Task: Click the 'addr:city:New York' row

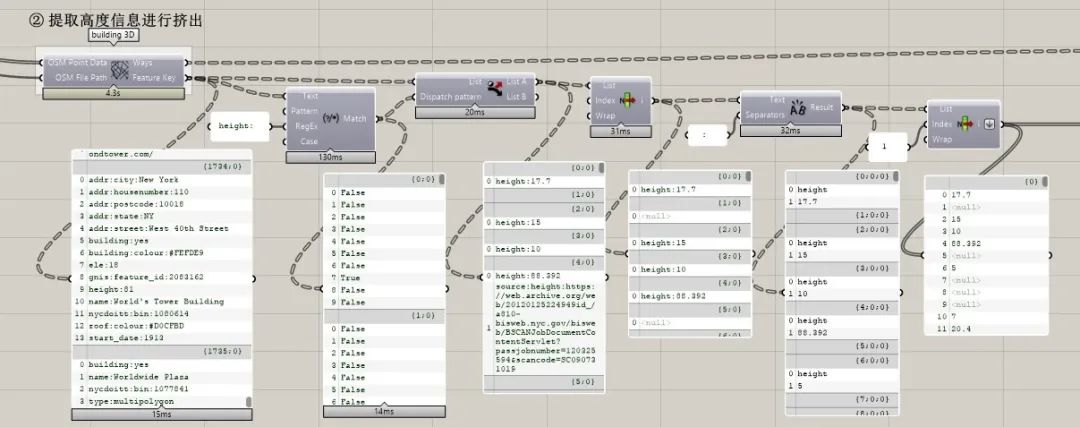Action: coord(163,180)
